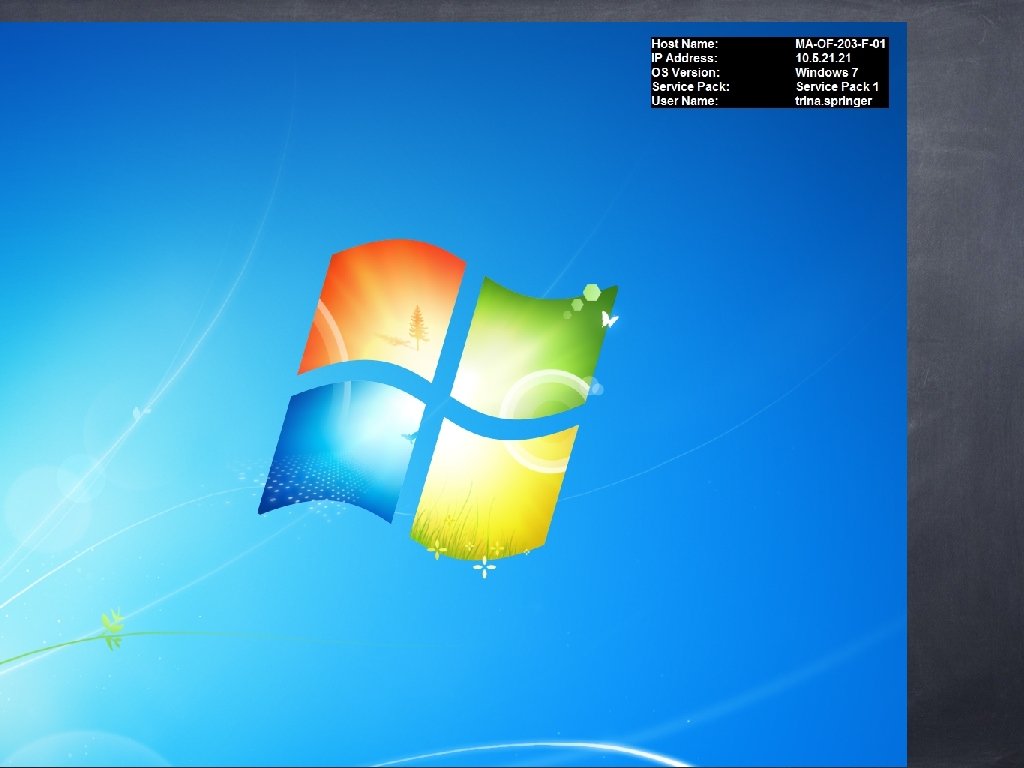The image size is (1024, 768).
Task: Click the "OS Version:" label
Action: pos(685,72)
